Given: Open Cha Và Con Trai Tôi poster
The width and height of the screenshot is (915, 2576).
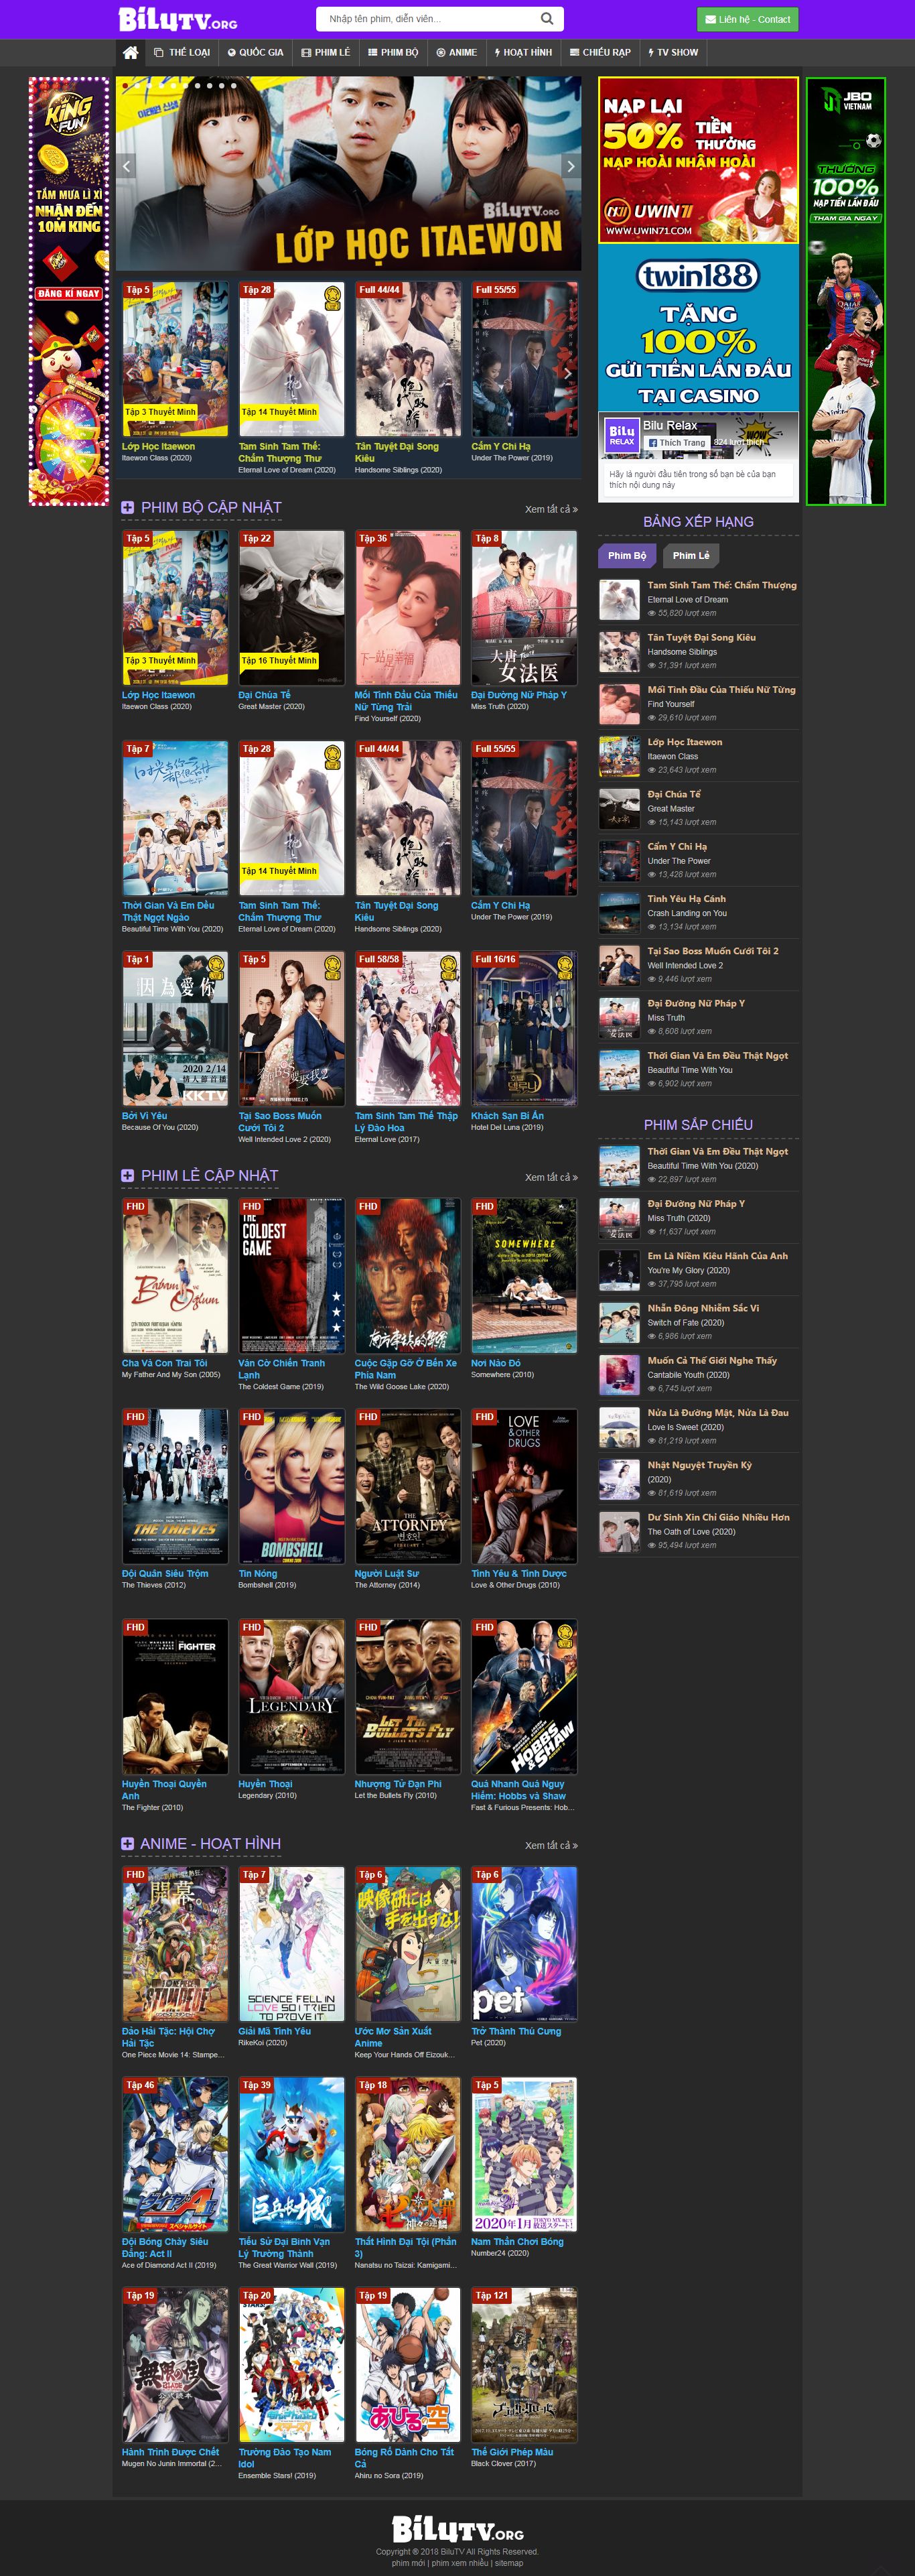Looking at the screenshot, I should (175, 1276).
